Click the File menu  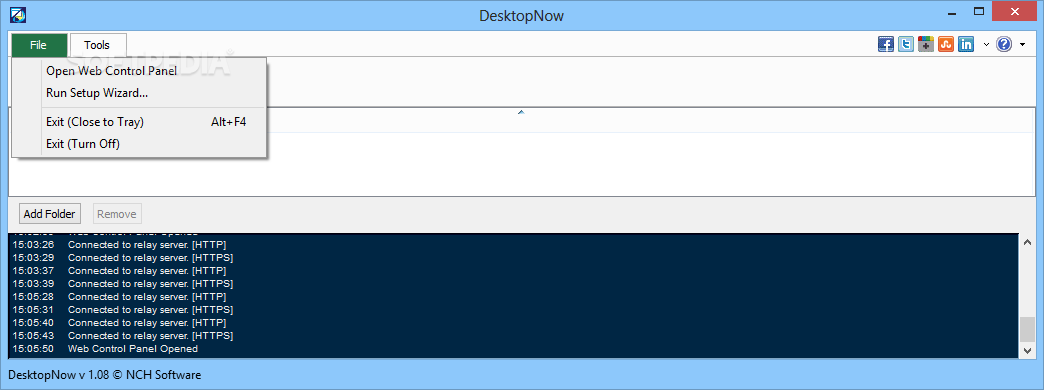coord(39,45)
